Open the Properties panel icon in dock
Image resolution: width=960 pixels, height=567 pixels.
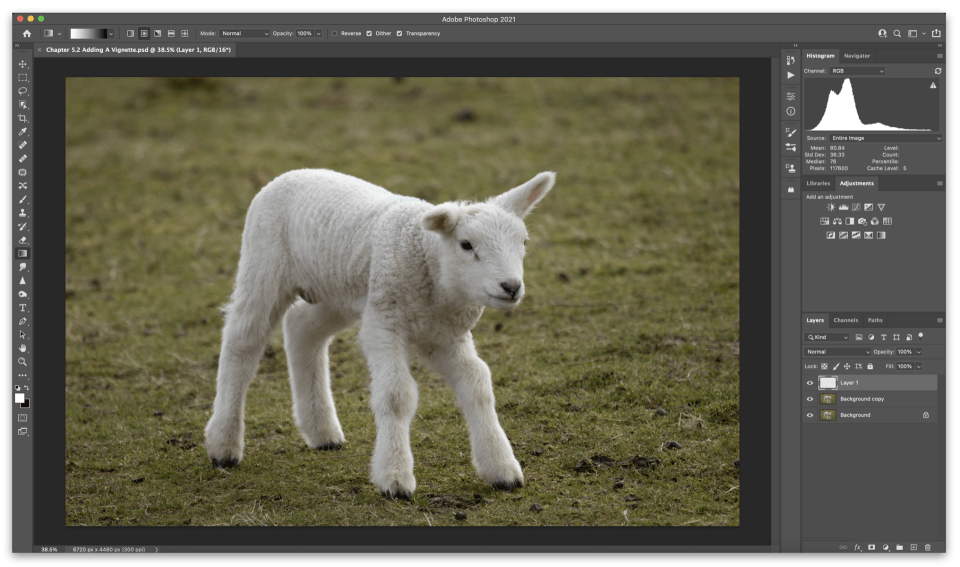[x=790, y=96]
